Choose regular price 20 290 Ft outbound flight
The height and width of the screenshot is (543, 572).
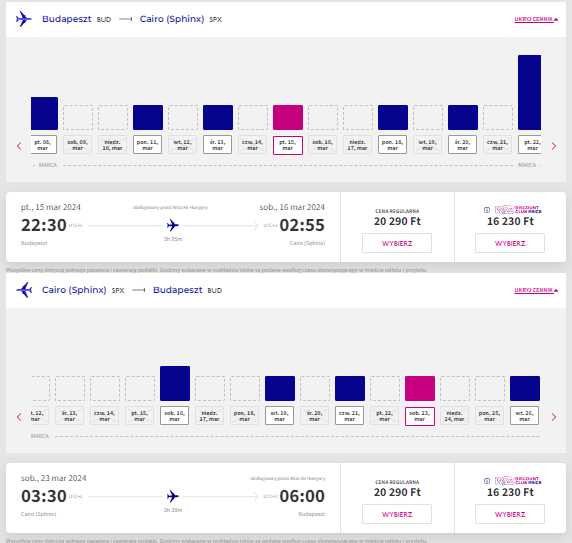click(397, 243)
